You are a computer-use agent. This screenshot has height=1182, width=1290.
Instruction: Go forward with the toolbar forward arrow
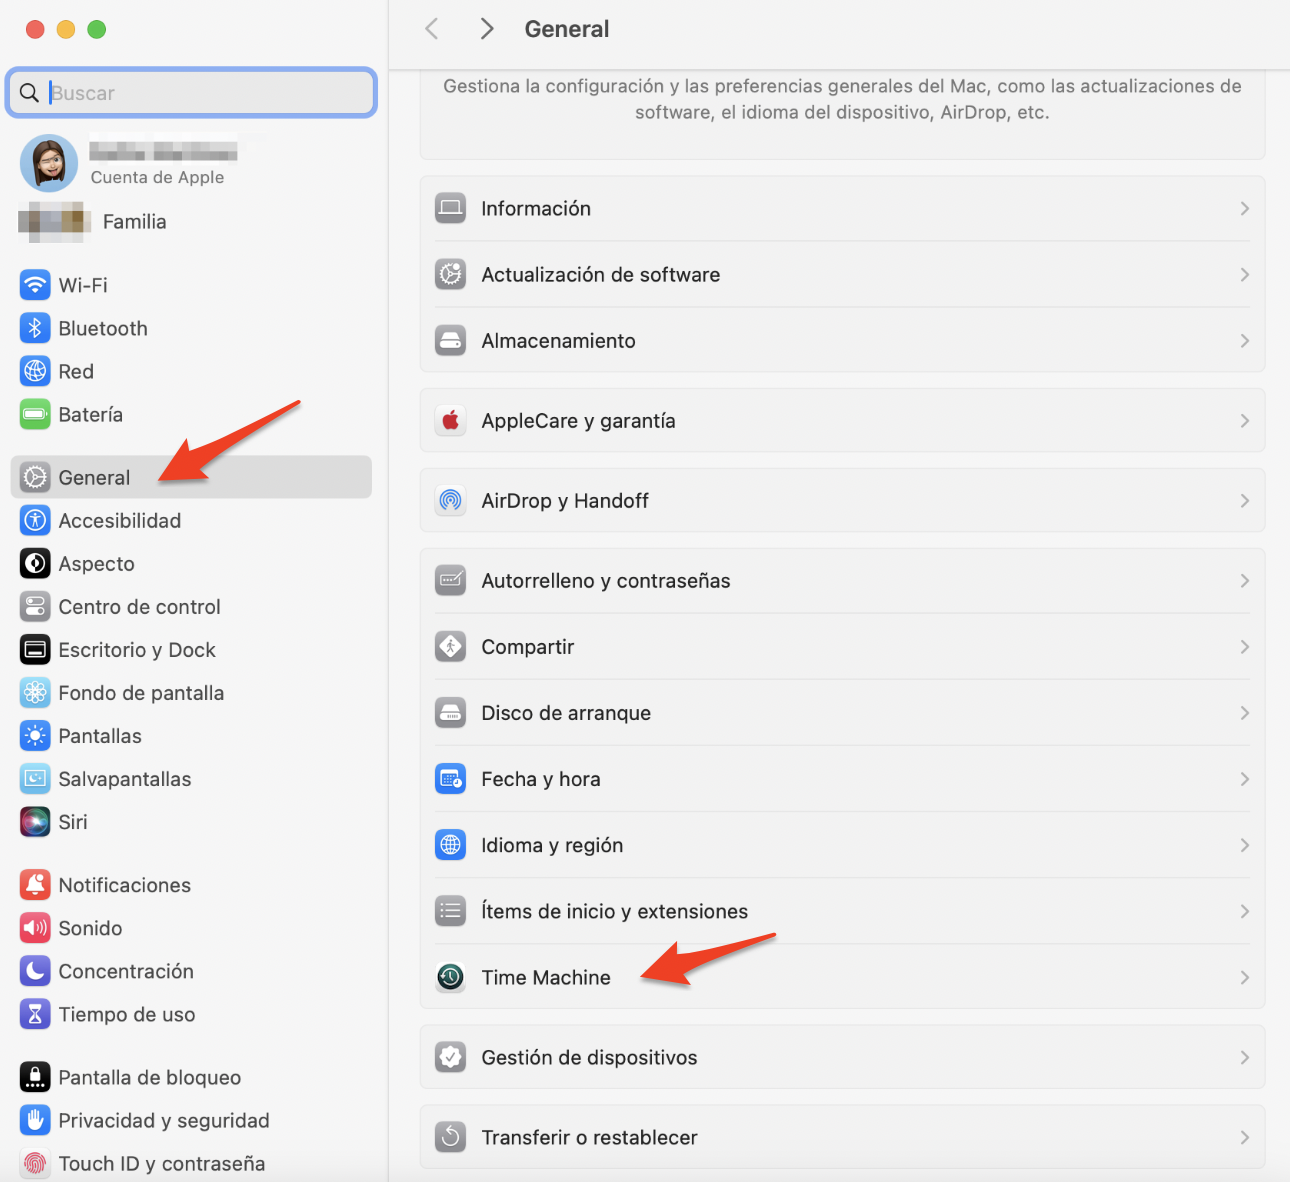point(487,29)
